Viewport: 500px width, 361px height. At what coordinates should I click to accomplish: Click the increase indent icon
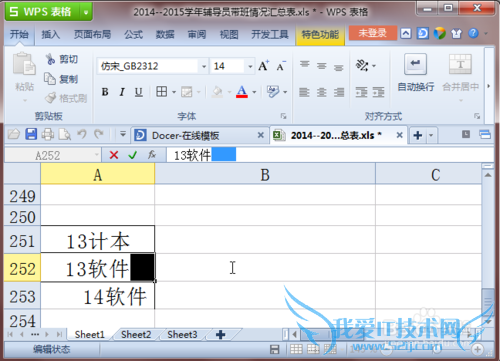[x=378, y=92]
